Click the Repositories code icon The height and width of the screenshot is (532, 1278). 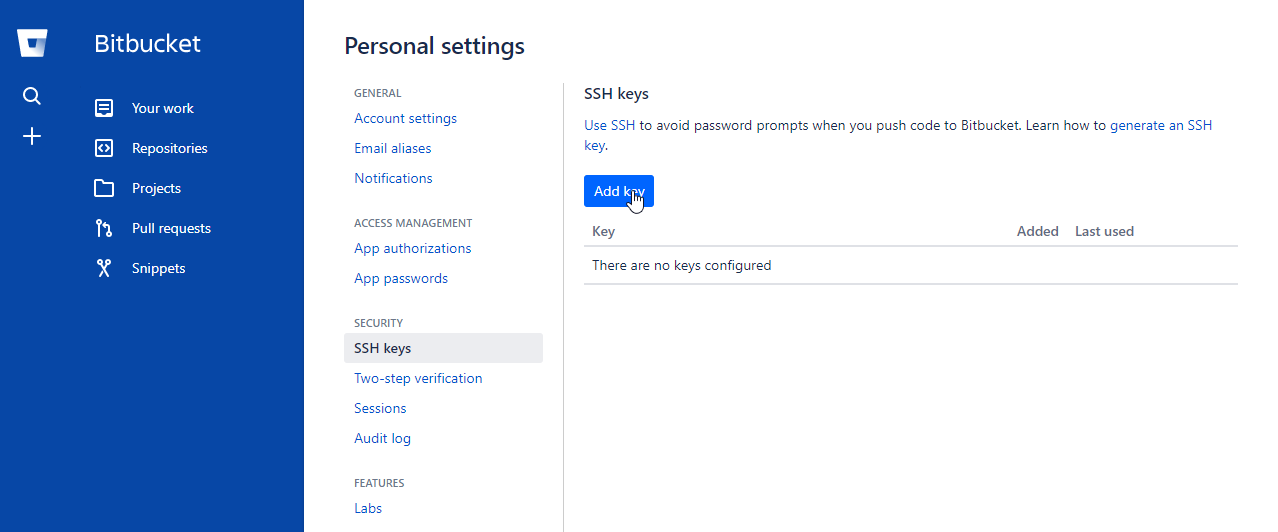[x=104, y=148]
